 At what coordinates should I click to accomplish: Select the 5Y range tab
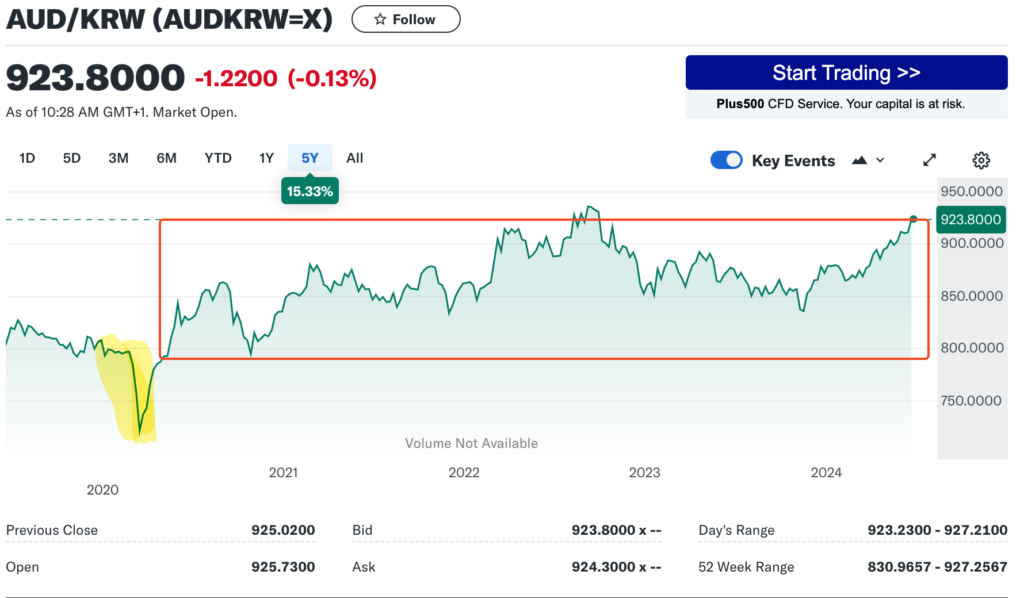(310, 158)
